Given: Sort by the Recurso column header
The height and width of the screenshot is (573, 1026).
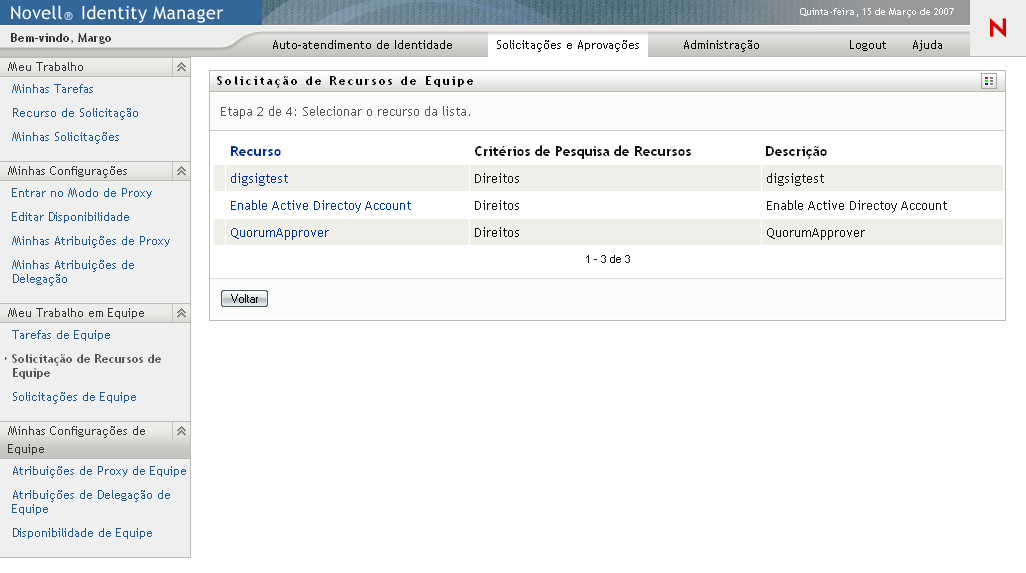Looking at the screenshot, I should [255, 152].
